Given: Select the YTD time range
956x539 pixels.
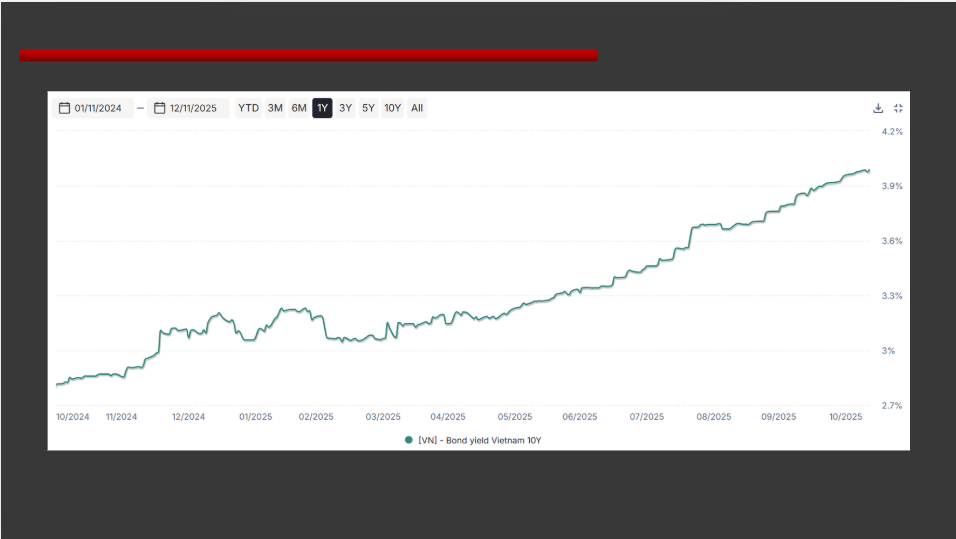Looking at the screenshot, I should pos(248,108).
